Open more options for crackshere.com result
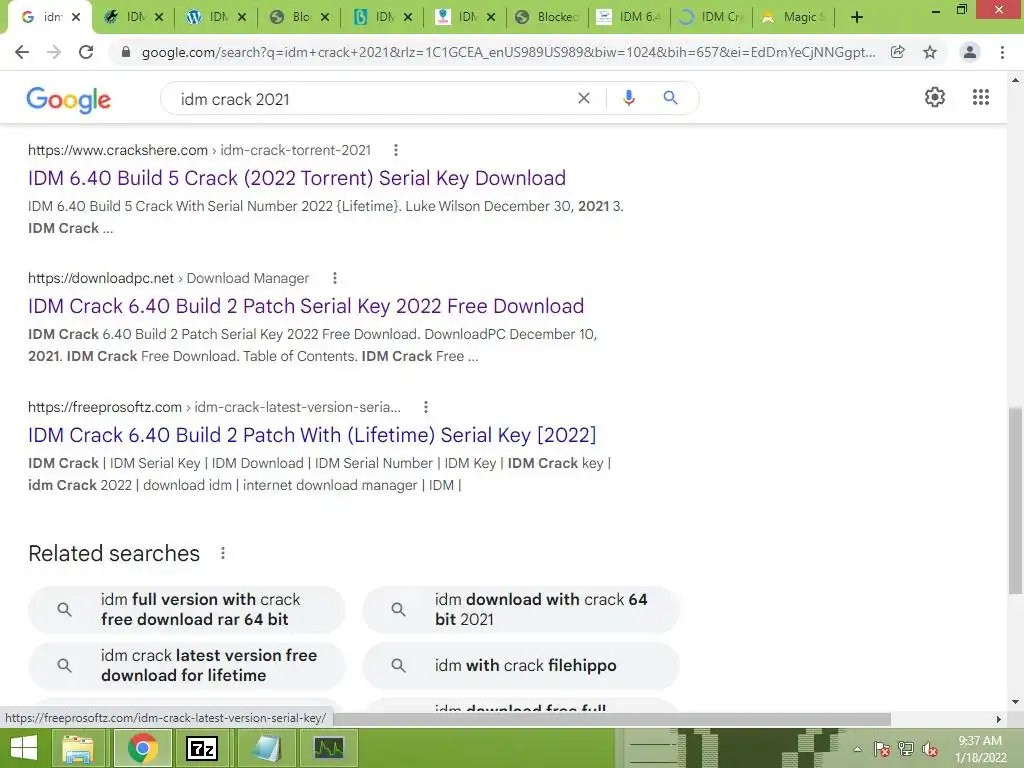1024x768 pixels. pyautogui.click(x=396, y=150)
